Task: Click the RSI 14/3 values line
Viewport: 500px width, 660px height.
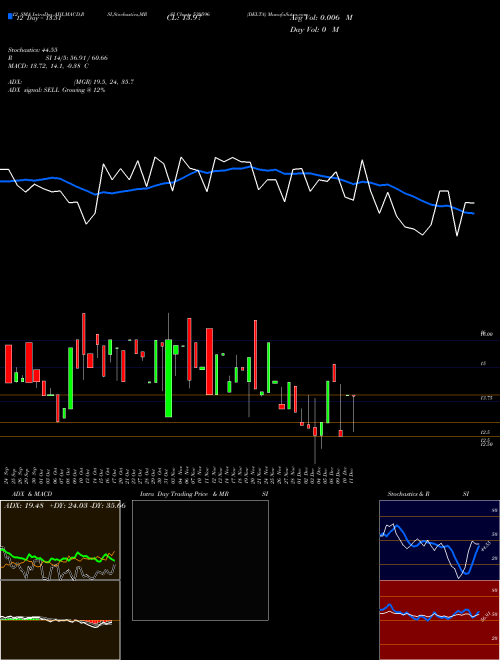Action: (58, 58)
